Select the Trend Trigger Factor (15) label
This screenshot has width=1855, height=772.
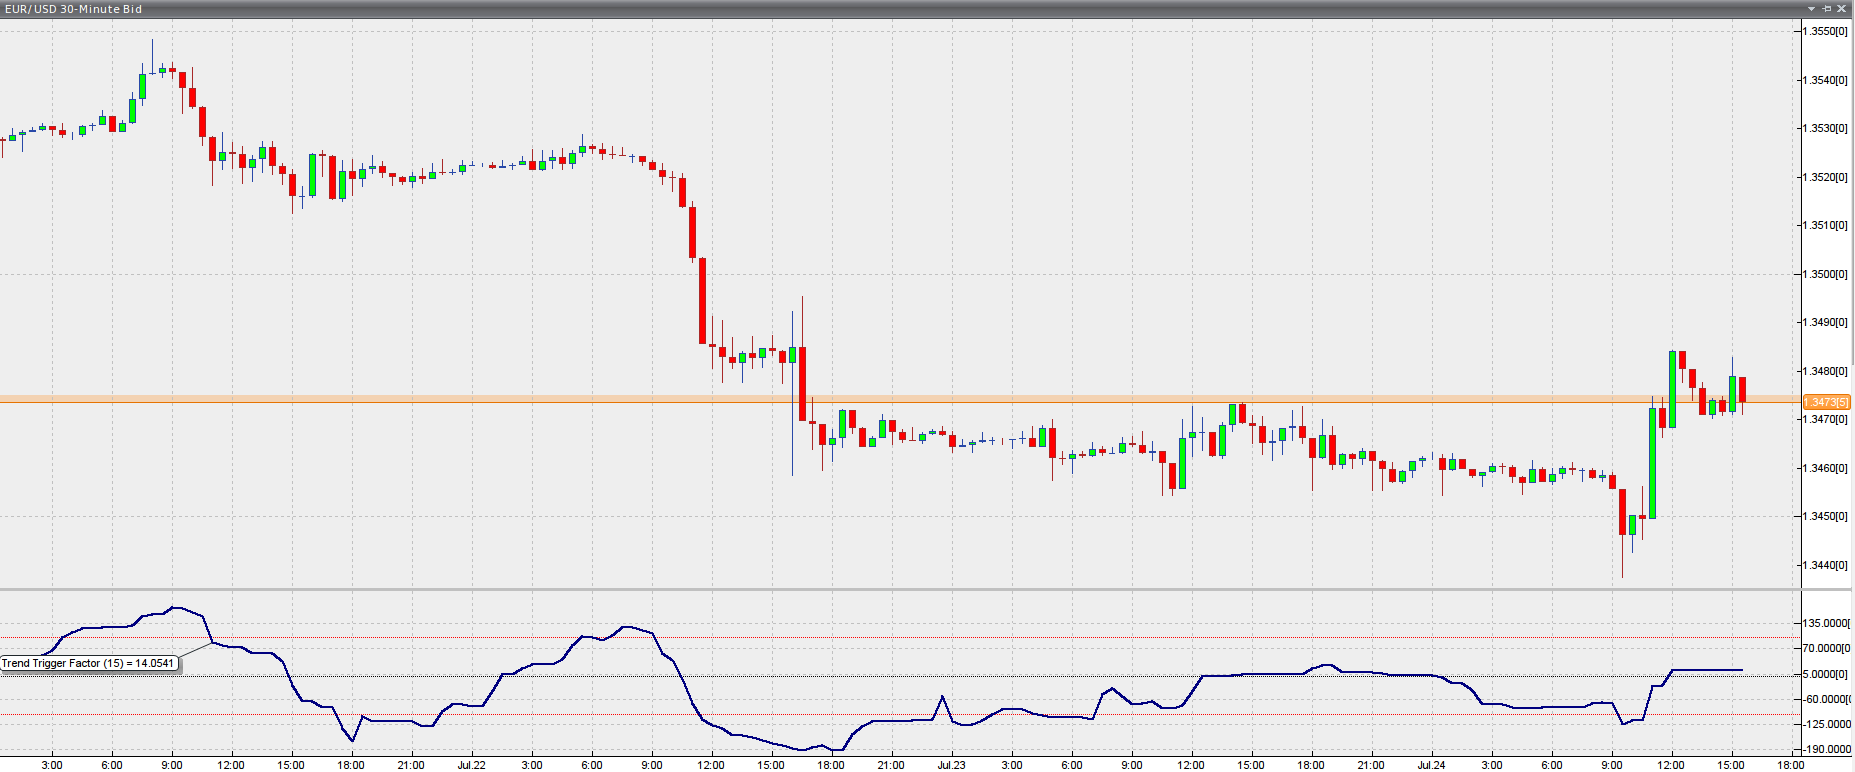click(88, 663)
